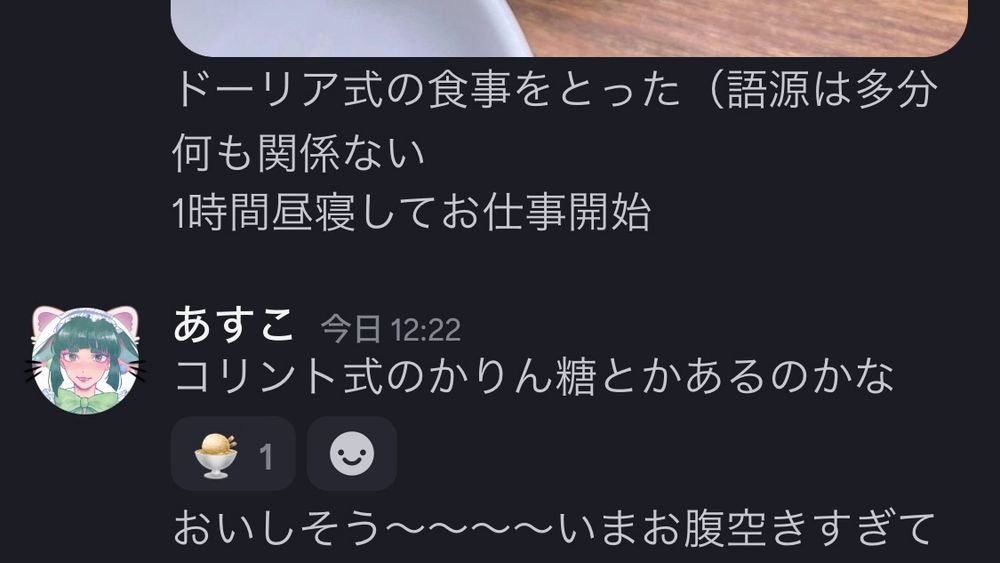Tap the words 語源は多分 in message
1000x563 pixels.
(x=831, y=89)
